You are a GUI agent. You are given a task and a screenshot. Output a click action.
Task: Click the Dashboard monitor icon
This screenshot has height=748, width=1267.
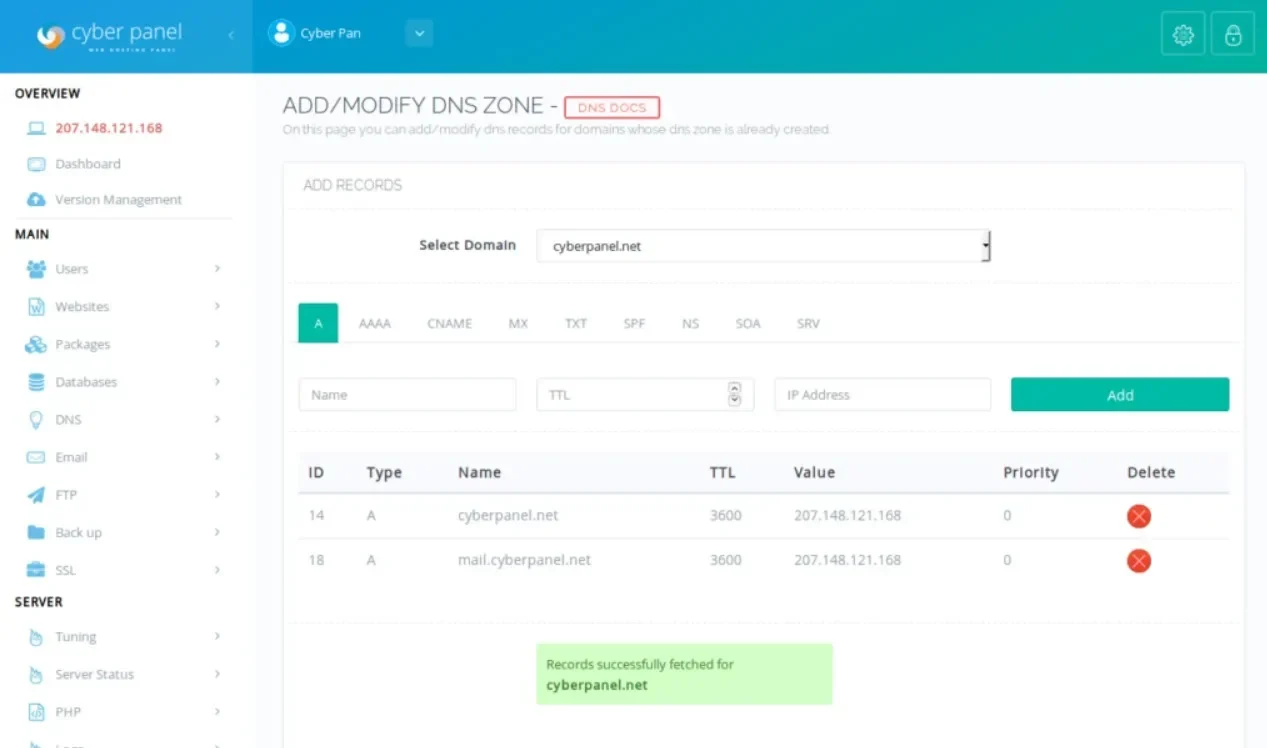(37, 164)
